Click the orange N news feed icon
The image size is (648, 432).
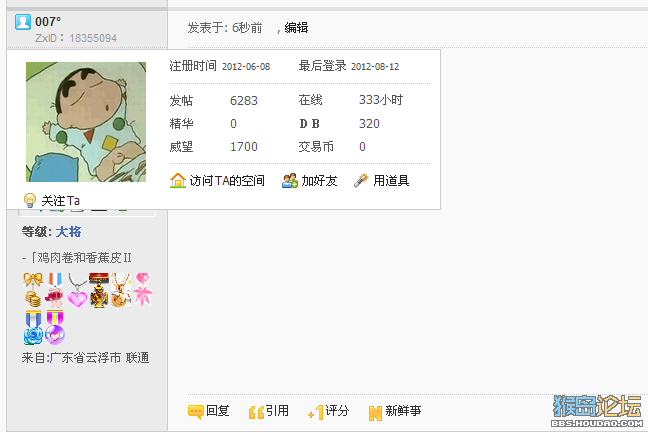point(375,413)
